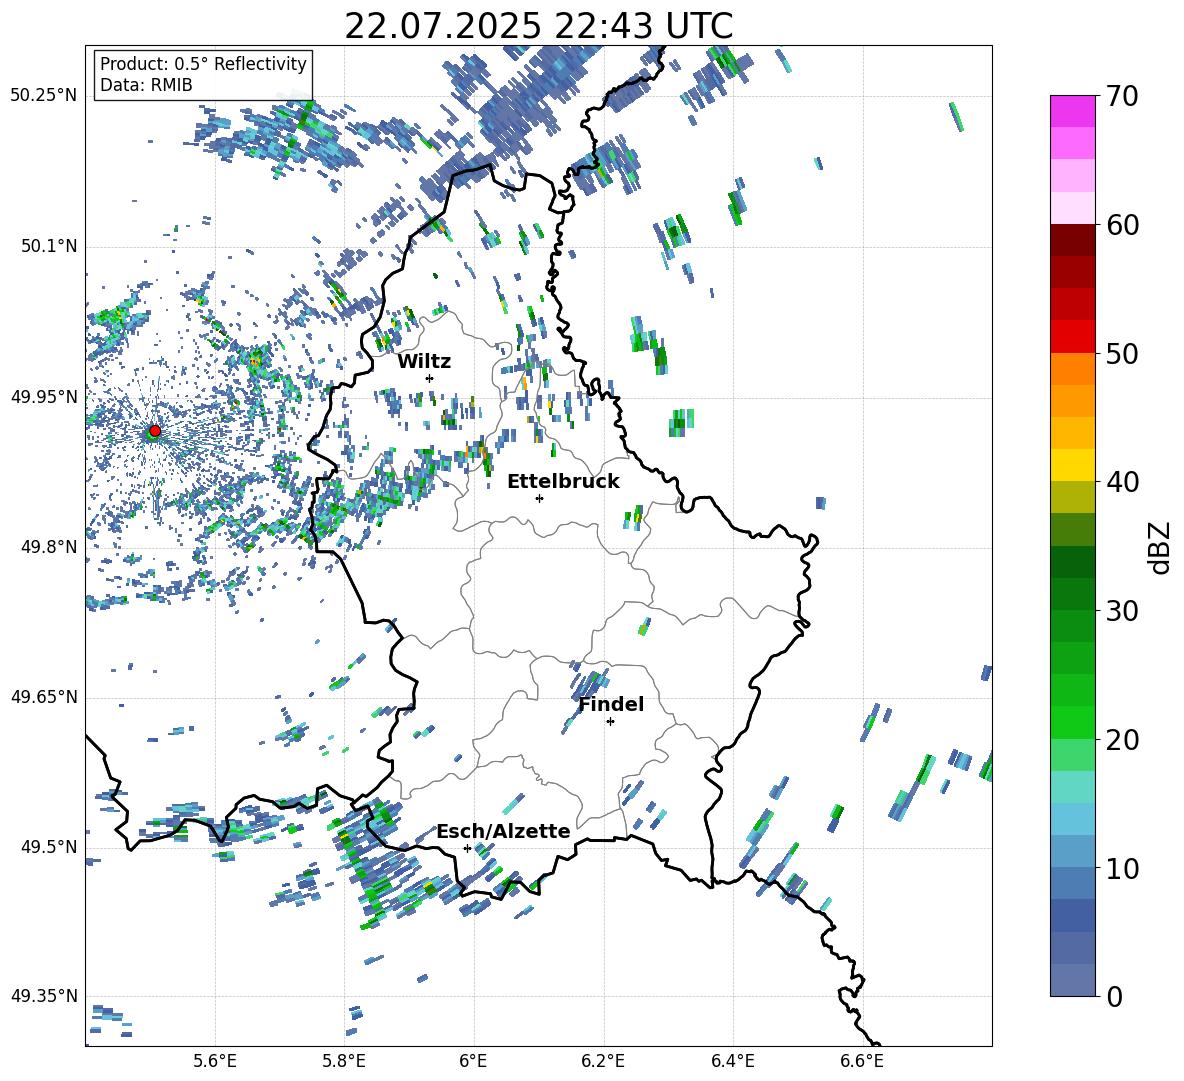Click the colorbar value 40

coord(1122,482)
